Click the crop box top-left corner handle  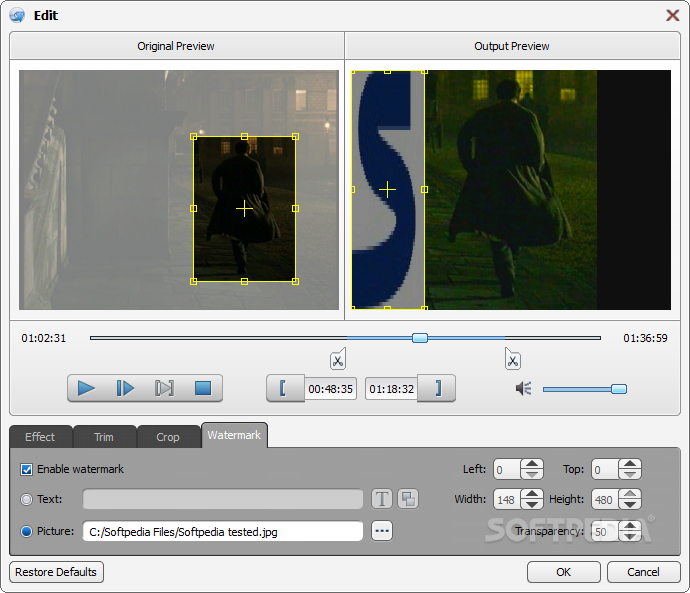[193, 136]
